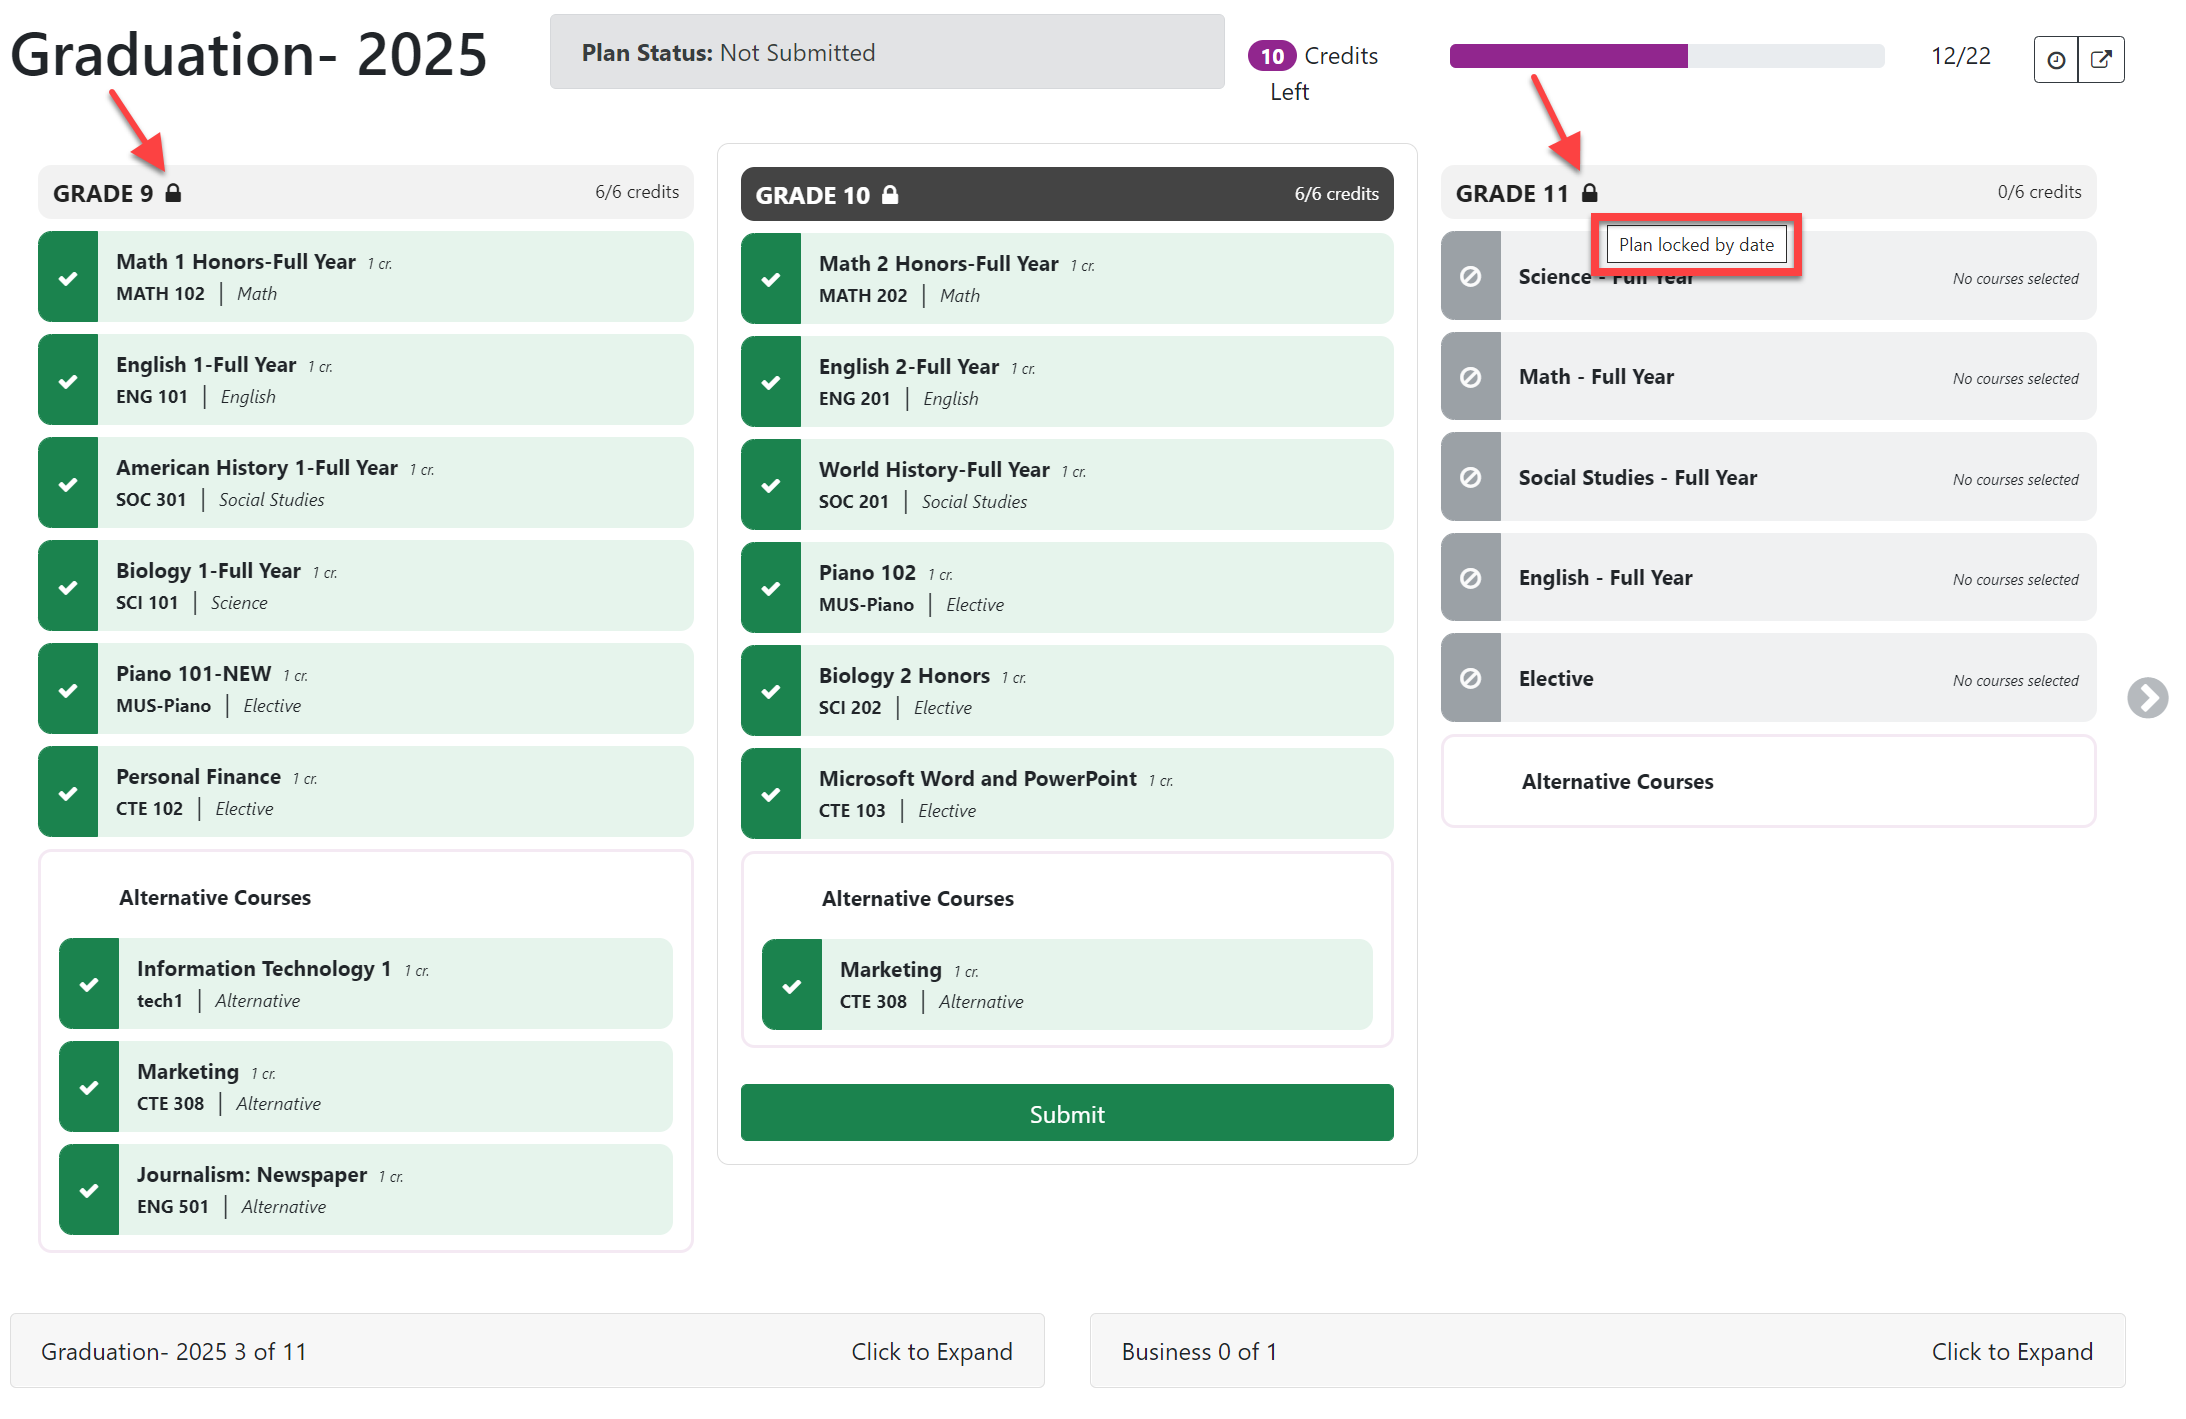Click Grade 9 Alternative Courses heading
Screen dimensions: 2186x1419
click(x=215, y=898)
